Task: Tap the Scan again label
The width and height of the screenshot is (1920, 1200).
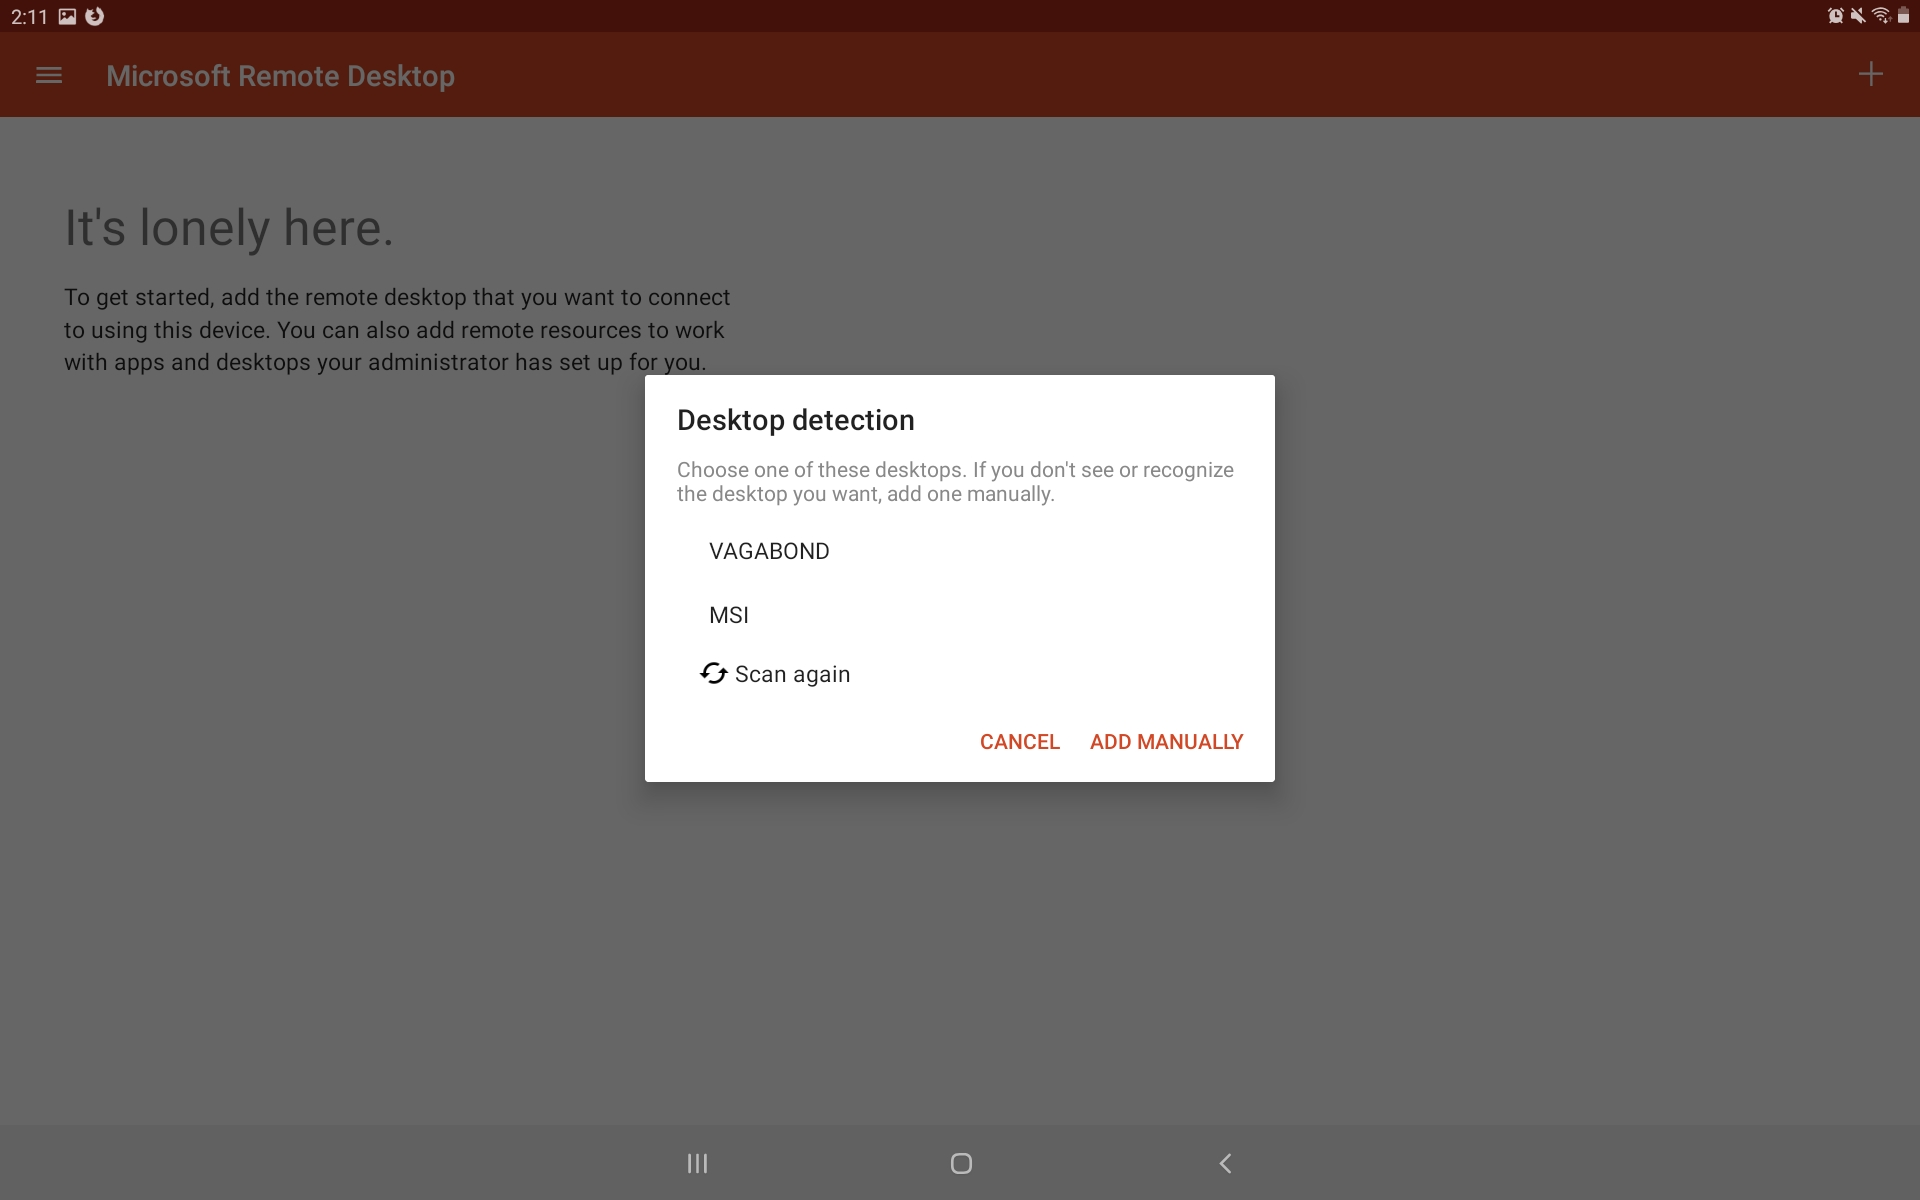Action: click(x=792, y=674)
